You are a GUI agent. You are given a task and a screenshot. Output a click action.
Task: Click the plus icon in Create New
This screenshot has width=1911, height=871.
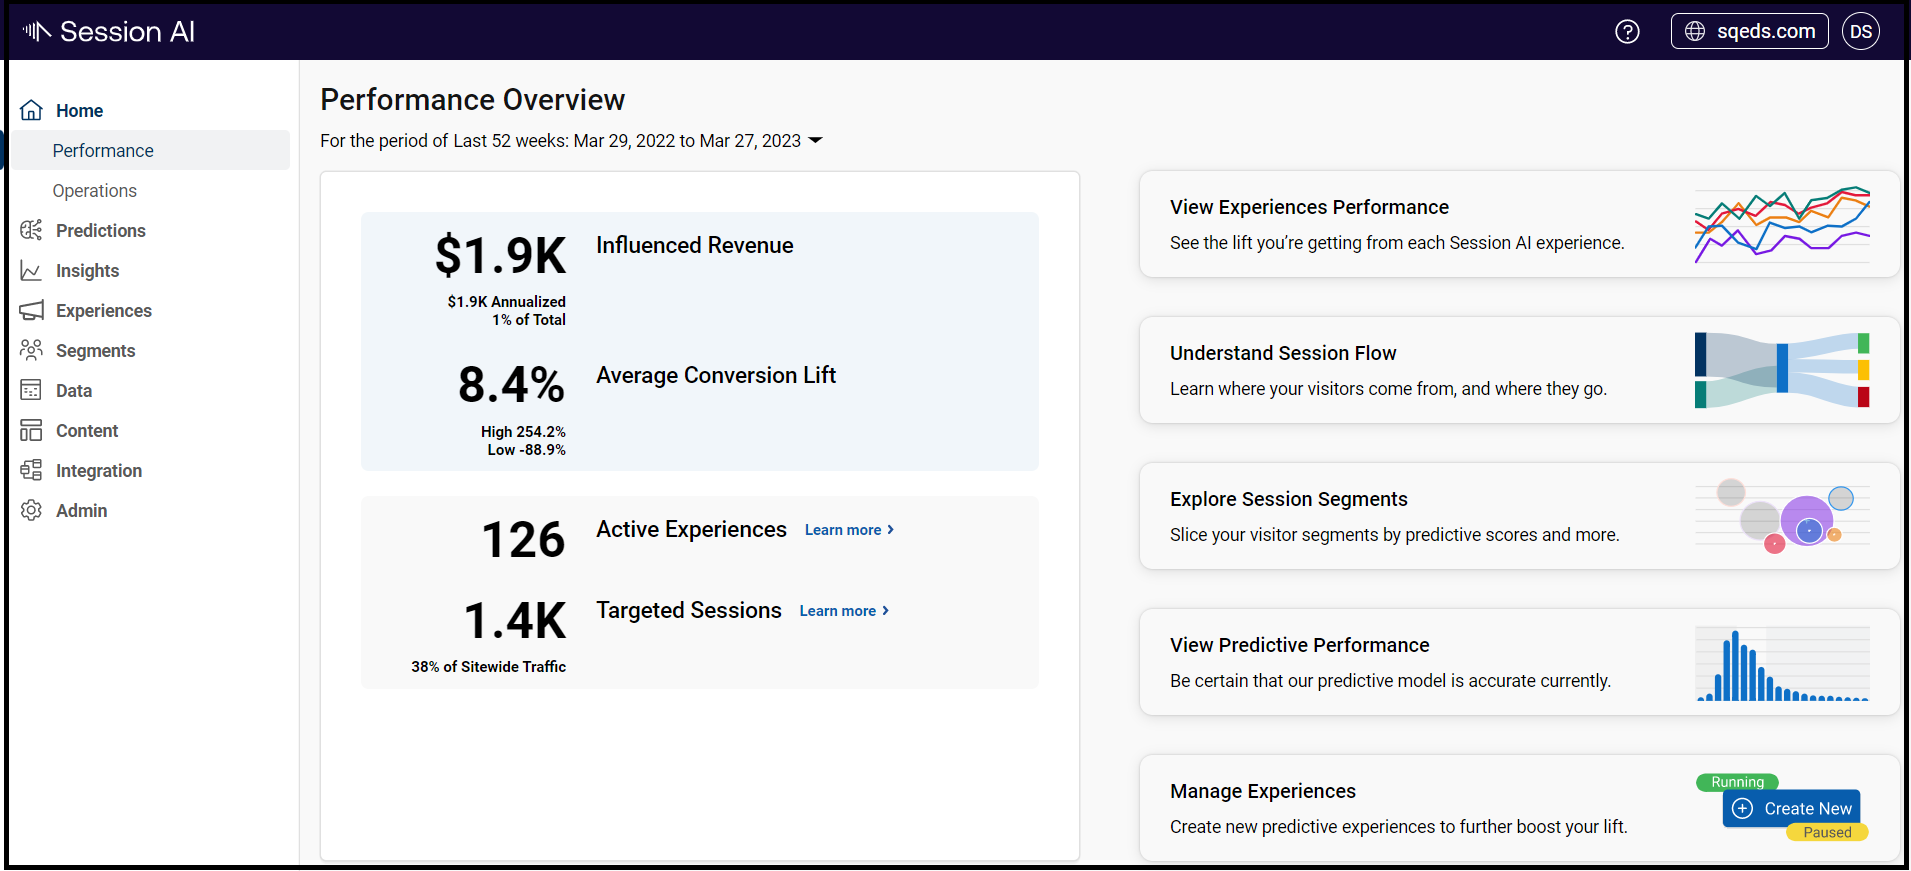(1743, 808)
